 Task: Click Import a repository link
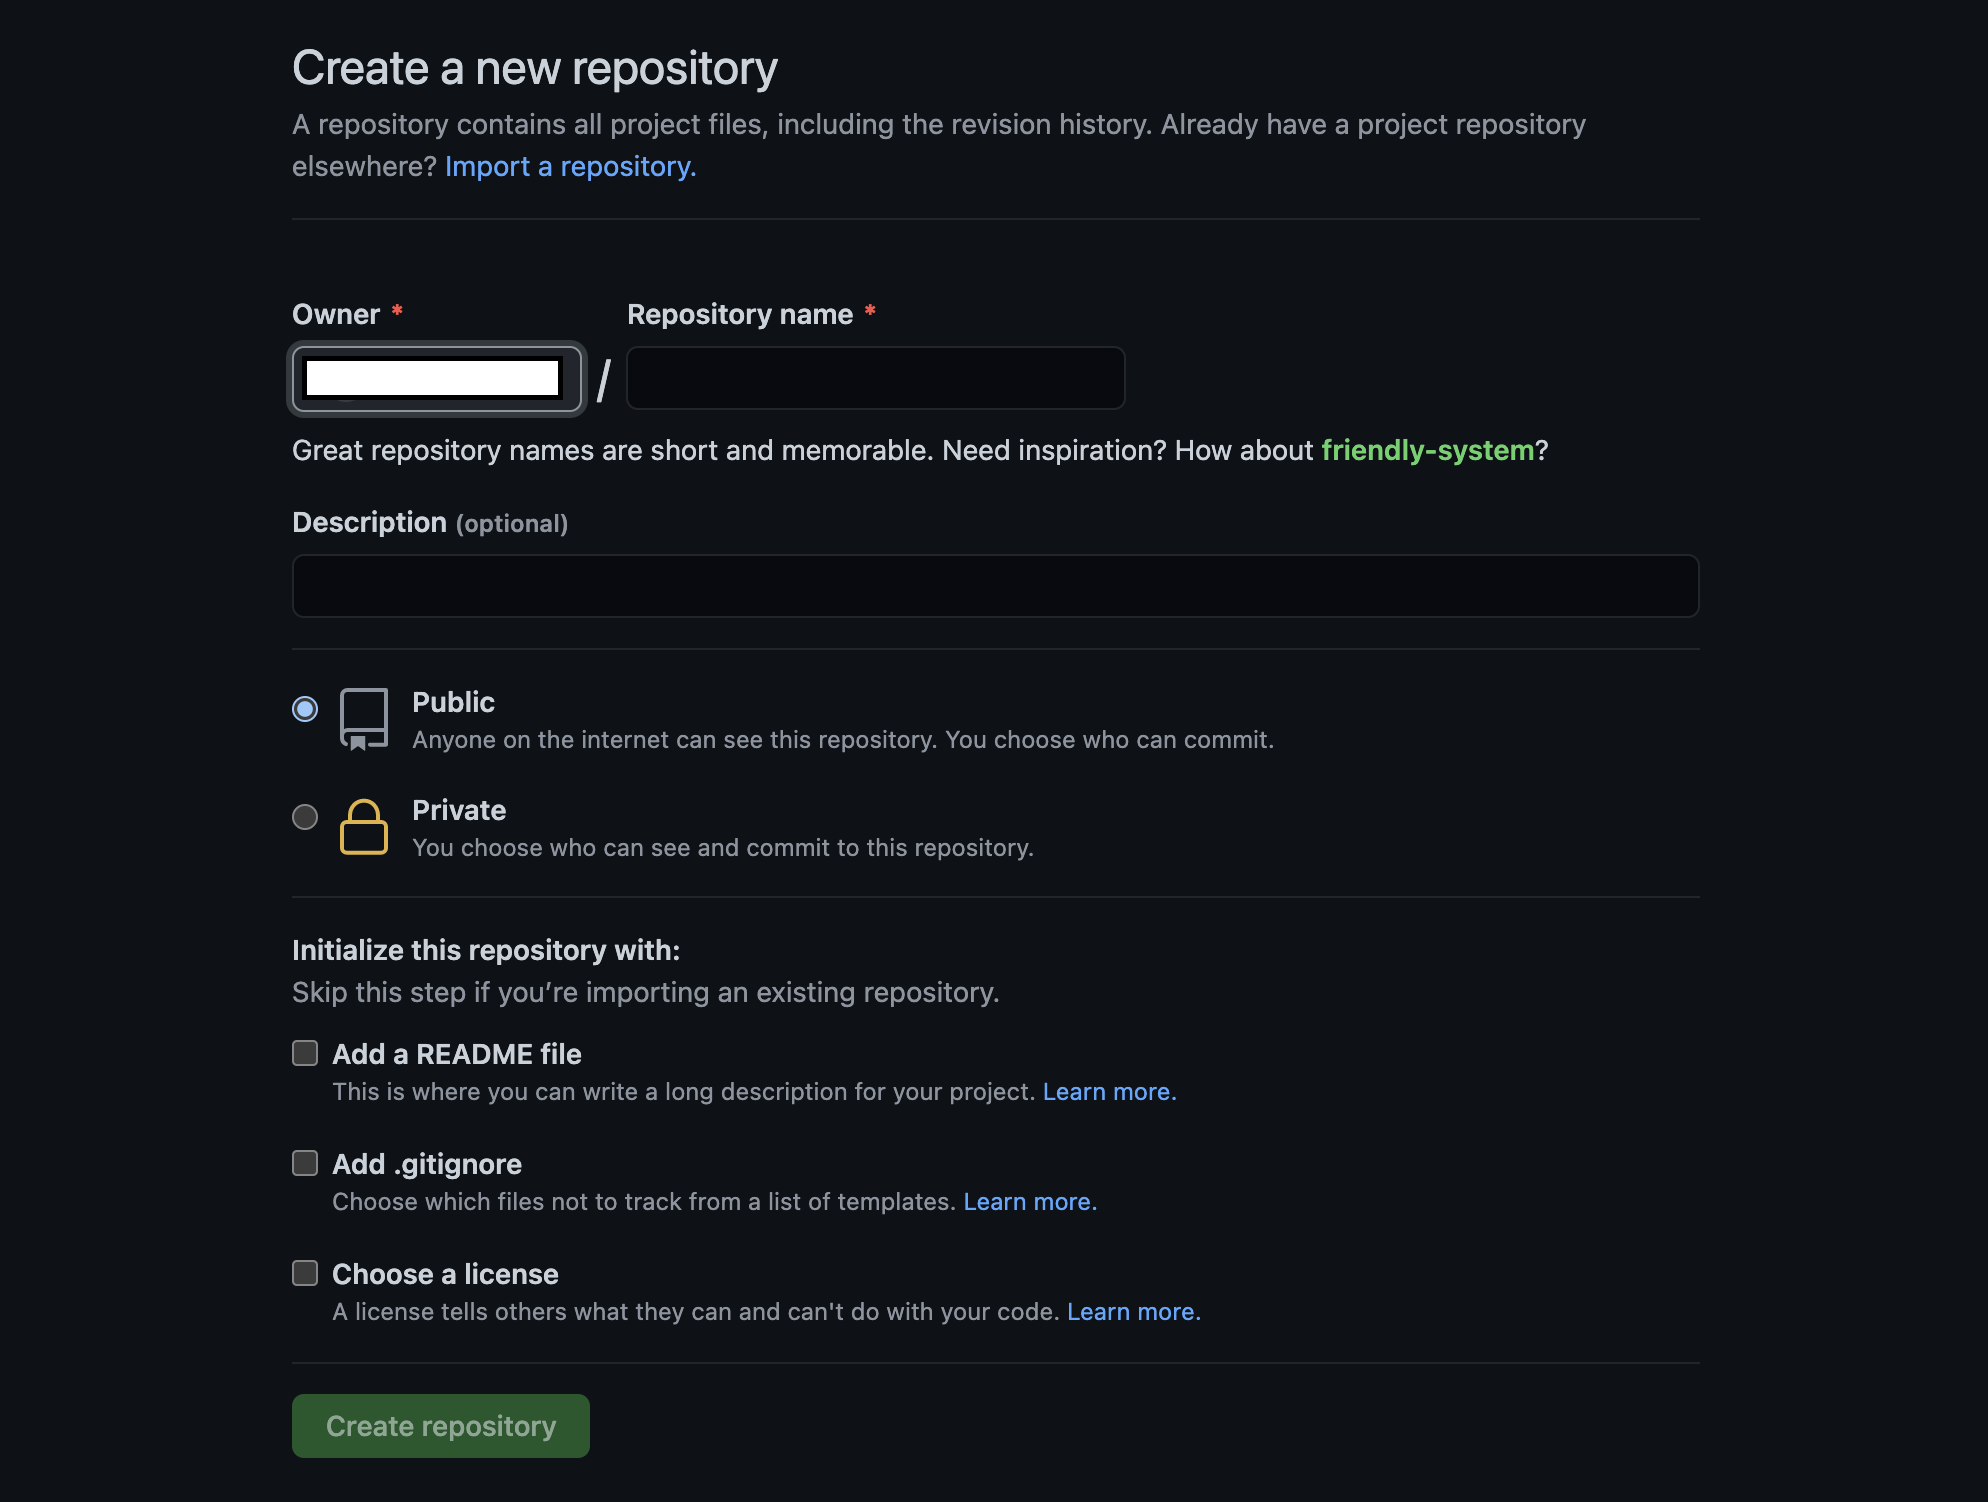tap(570, 166)
